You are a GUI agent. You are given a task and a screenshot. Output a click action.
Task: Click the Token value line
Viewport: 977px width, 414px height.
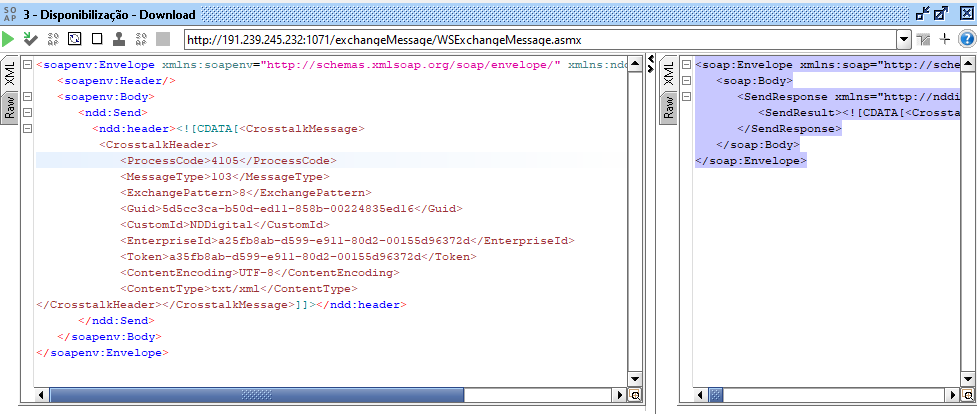pyautogui.click(x=298, y=257)
